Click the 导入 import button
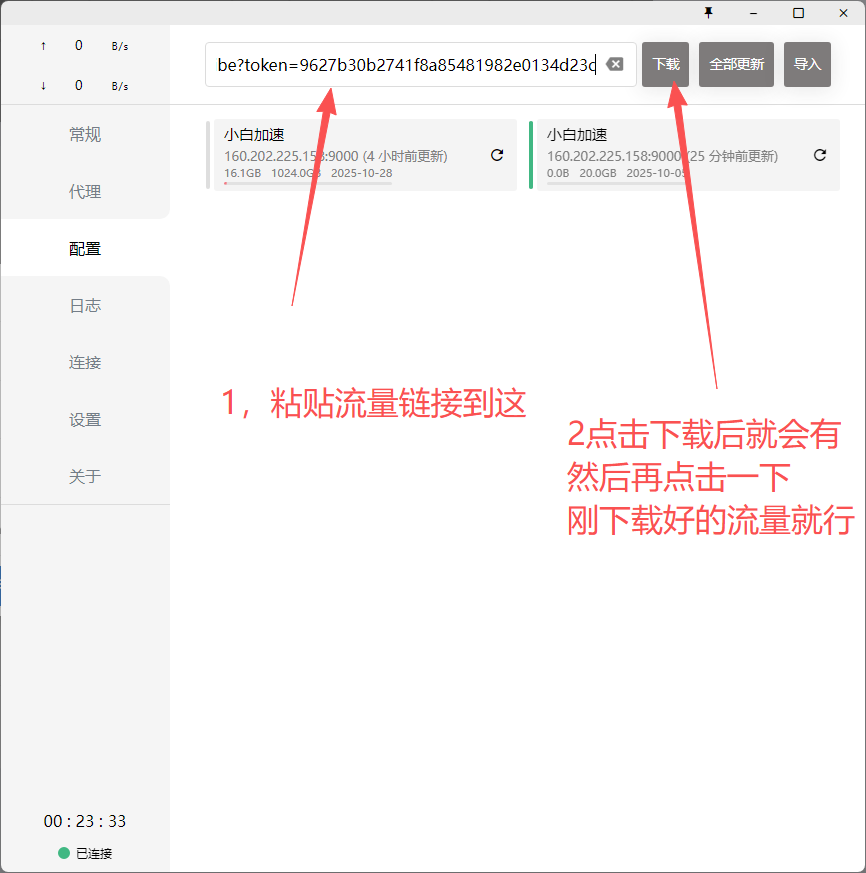The height and width of the screenshot is (873, 866). (807, 64)
